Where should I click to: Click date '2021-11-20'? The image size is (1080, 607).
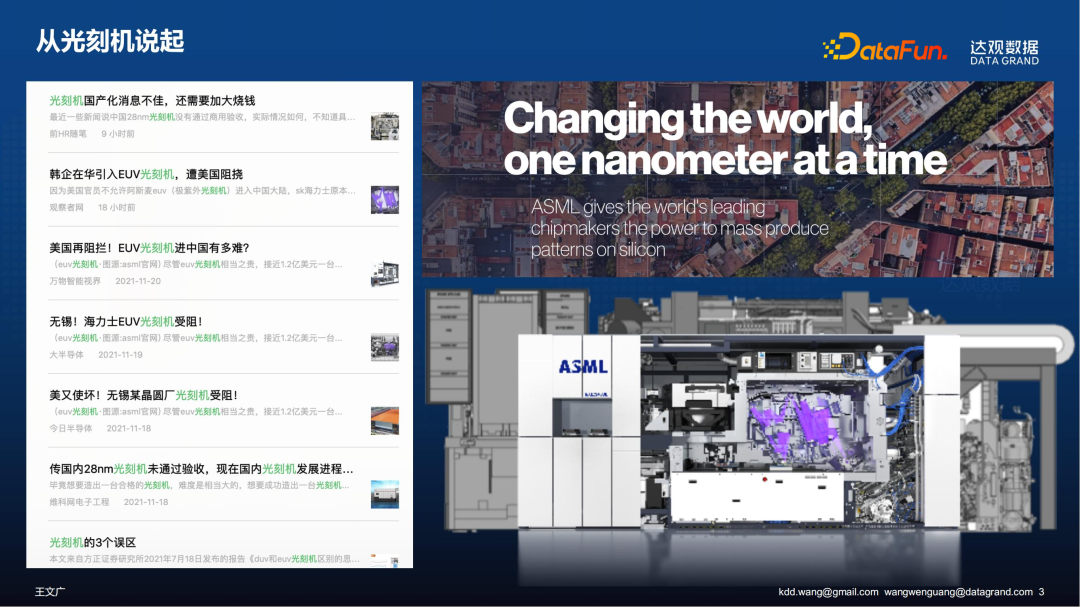(138, 281)
